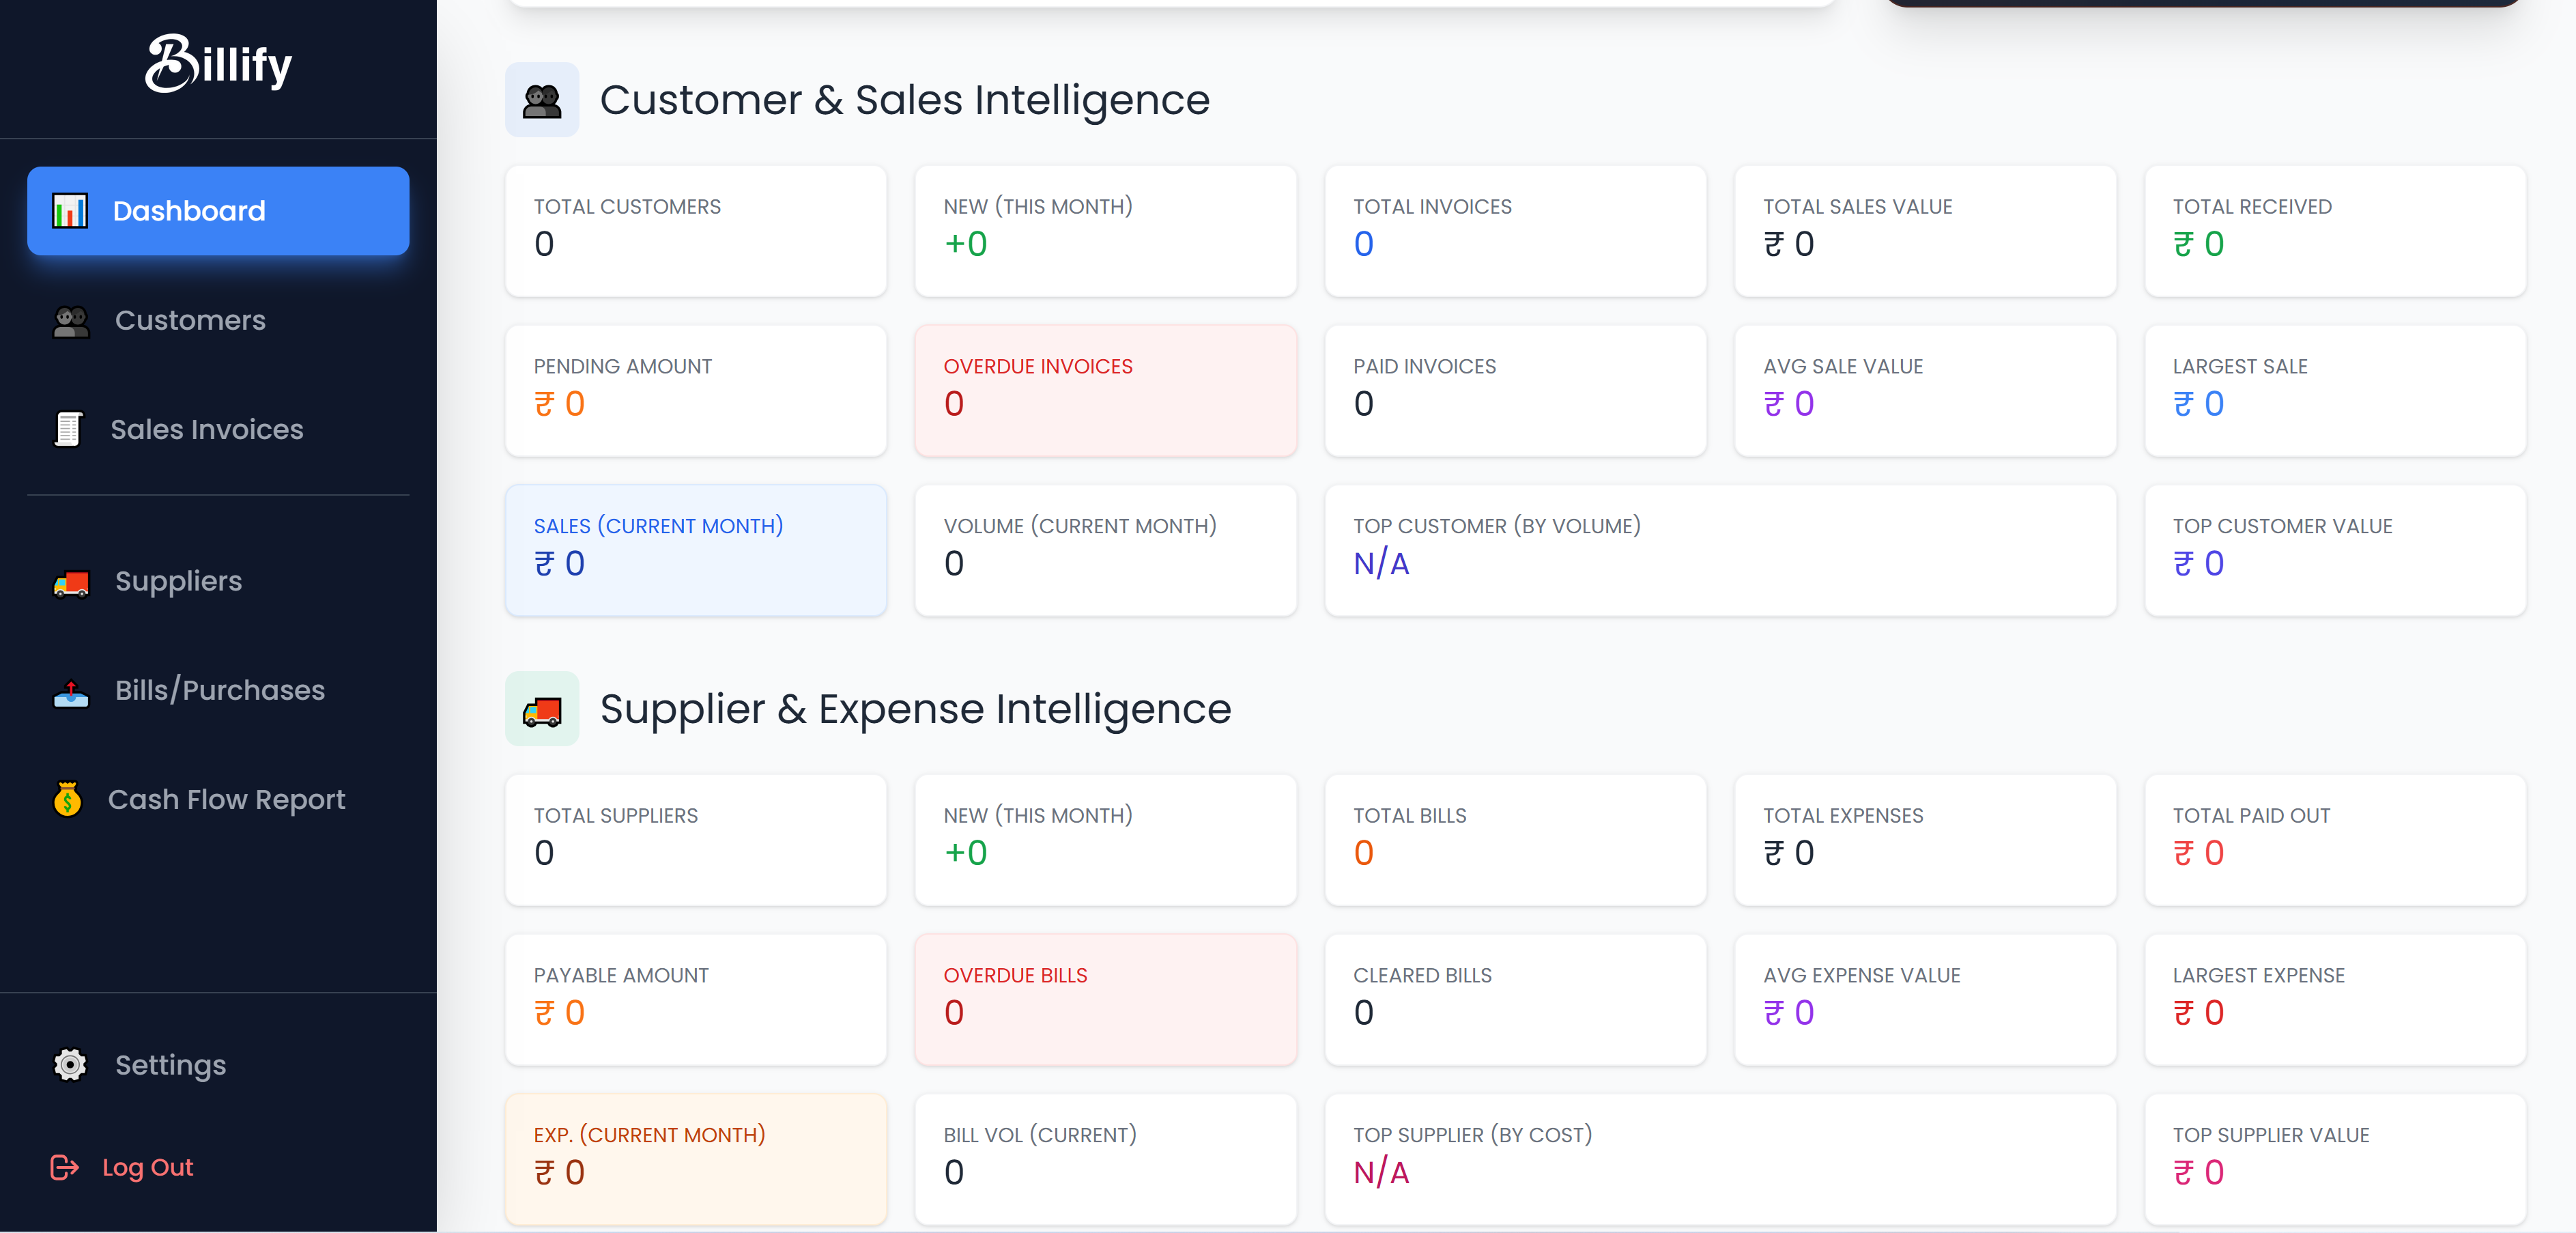Viewport: 2576px width, 1233px height.
Task: Click the Settings gear icon
Action: pyautogui.click(x=70, y=1065)
